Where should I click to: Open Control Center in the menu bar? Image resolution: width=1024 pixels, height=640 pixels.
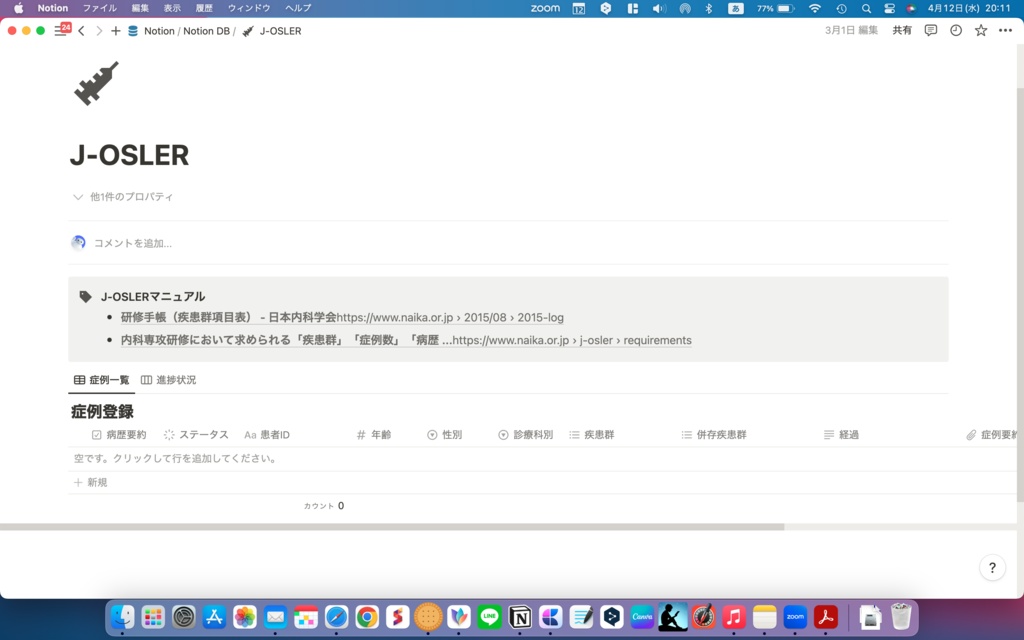(889, 8)
